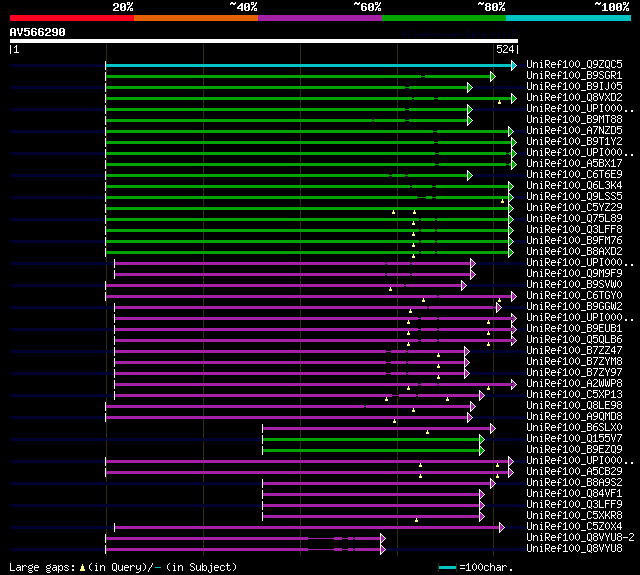Click the UniRef100_Q5QLB6 entry

point(574,340)
